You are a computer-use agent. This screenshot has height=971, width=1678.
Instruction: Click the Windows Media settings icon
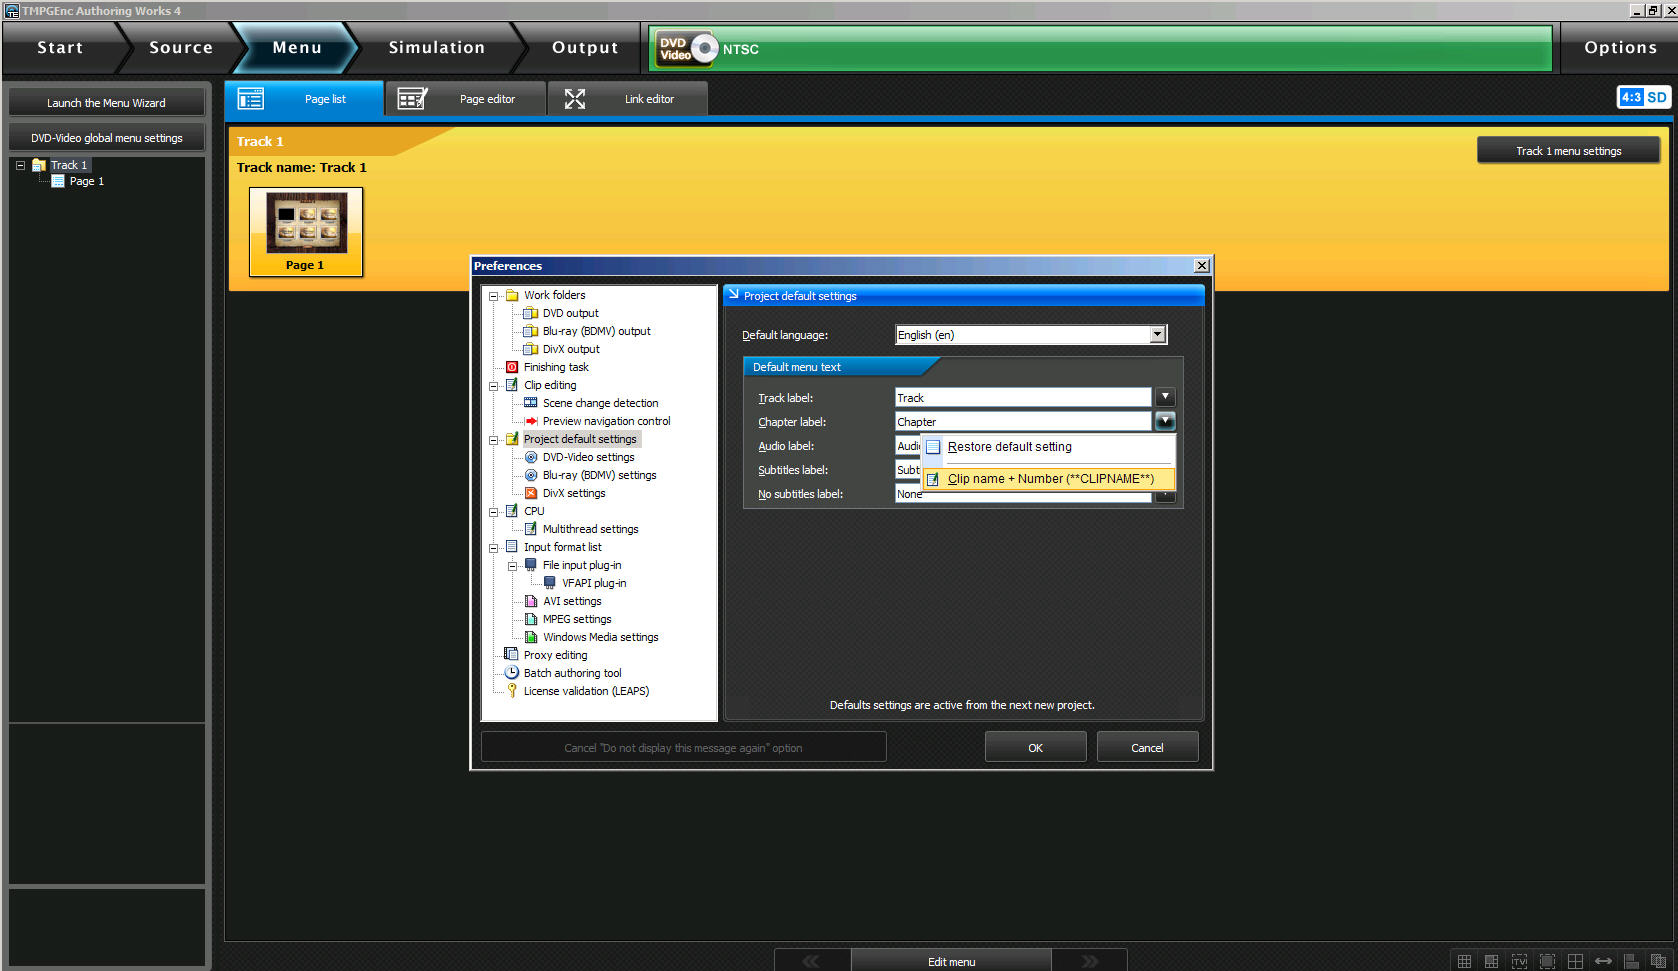click(531, 637)
